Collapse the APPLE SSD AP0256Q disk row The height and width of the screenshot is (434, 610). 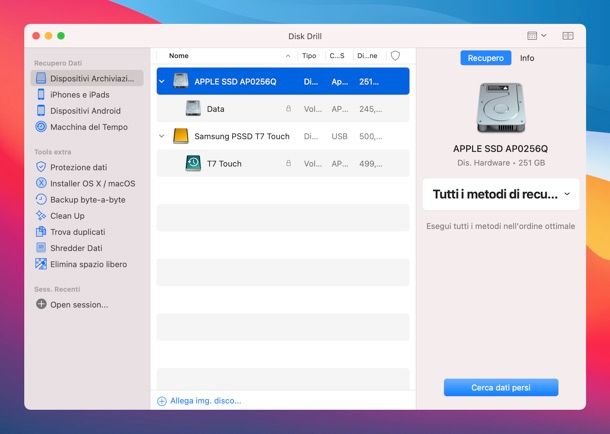[163, 81]
